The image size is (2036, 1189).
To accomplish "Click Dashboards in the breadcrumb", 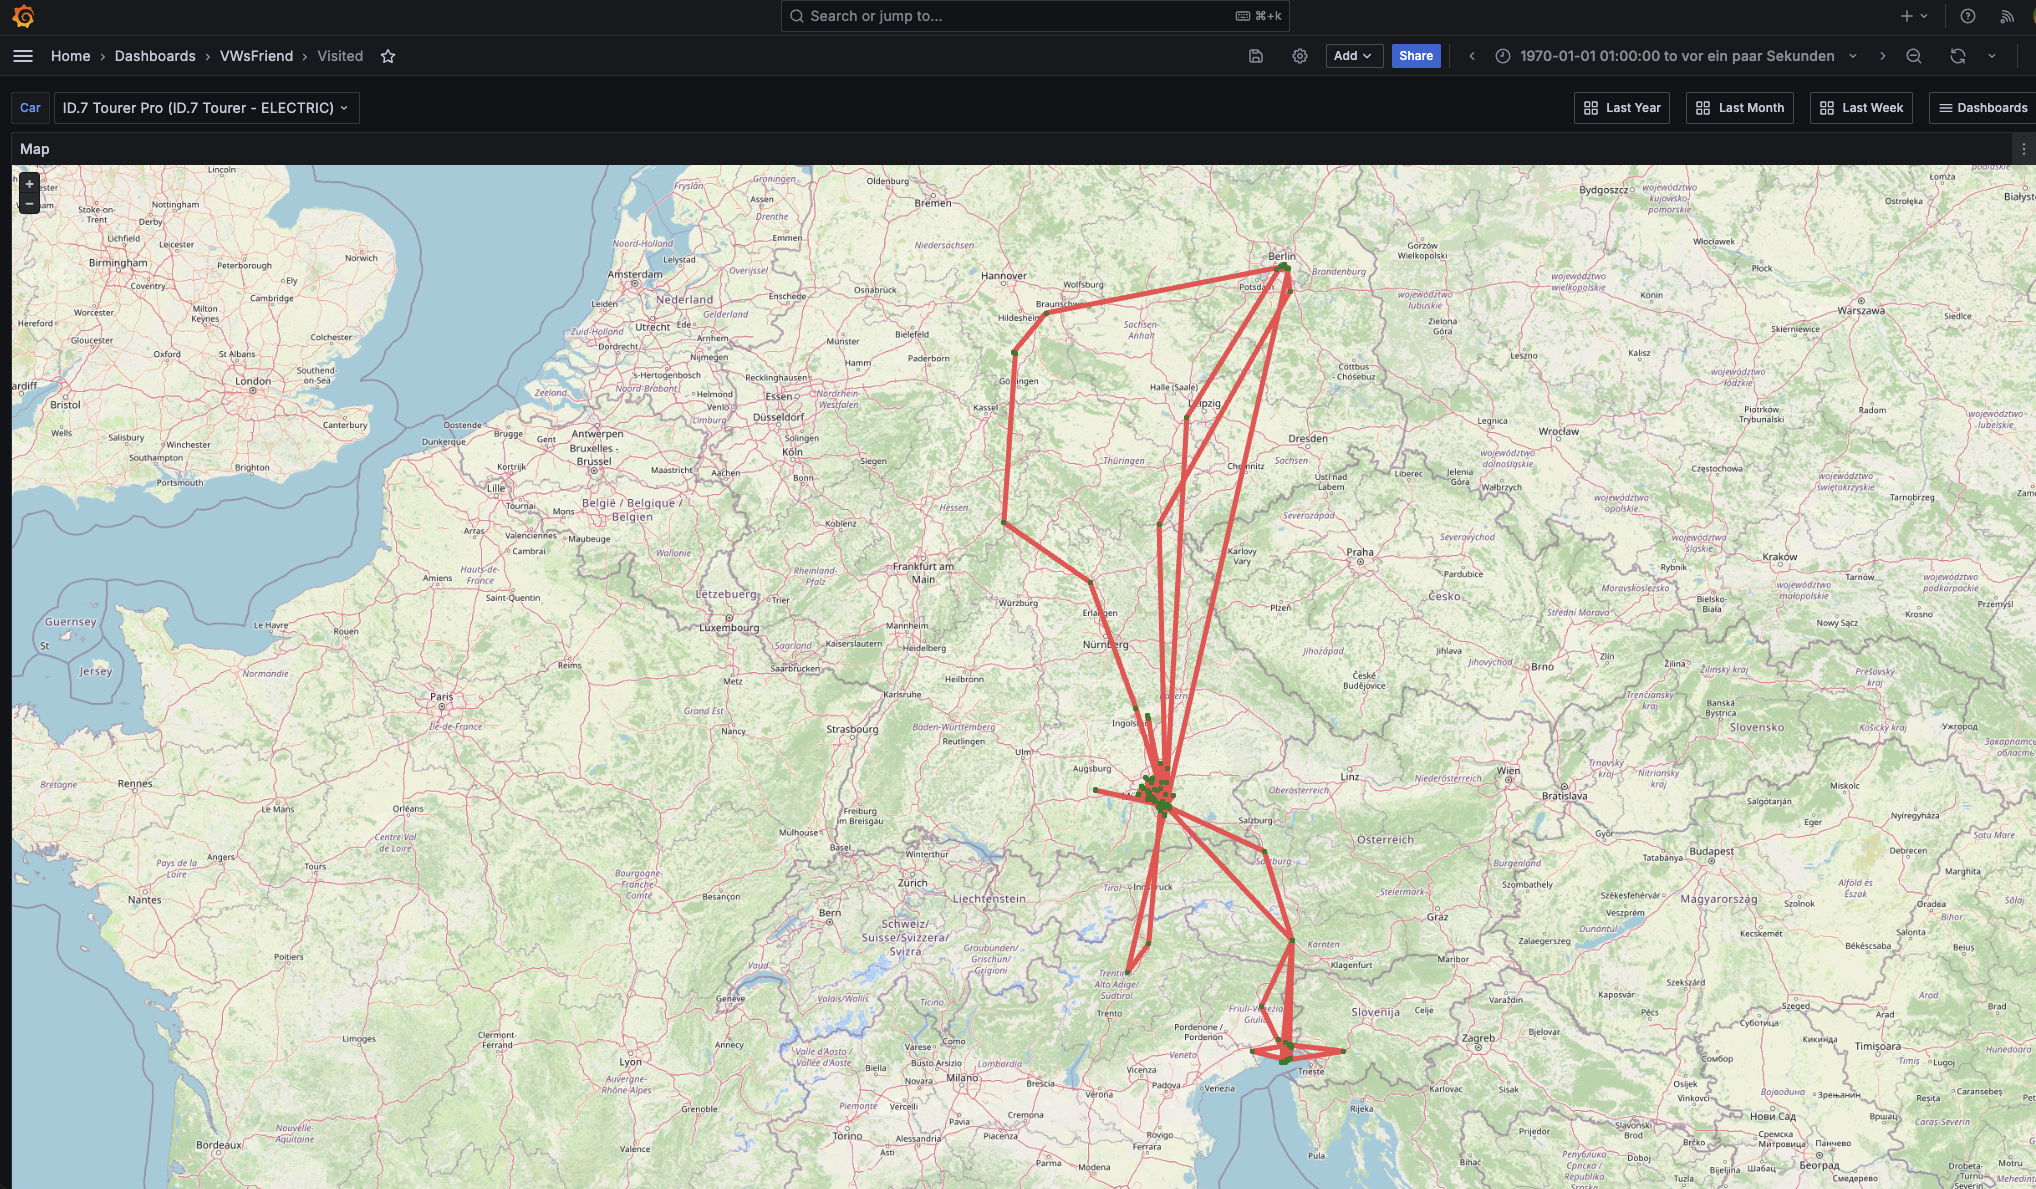I will [155, 56].
